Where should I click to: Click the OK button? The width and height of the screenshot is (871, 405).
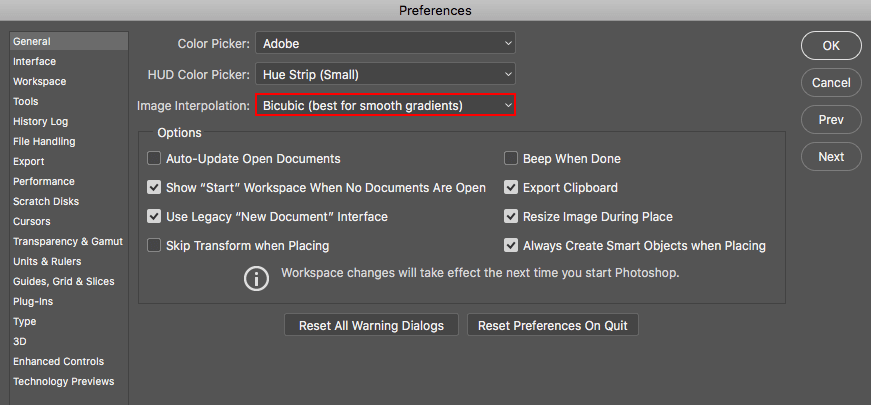831,46
